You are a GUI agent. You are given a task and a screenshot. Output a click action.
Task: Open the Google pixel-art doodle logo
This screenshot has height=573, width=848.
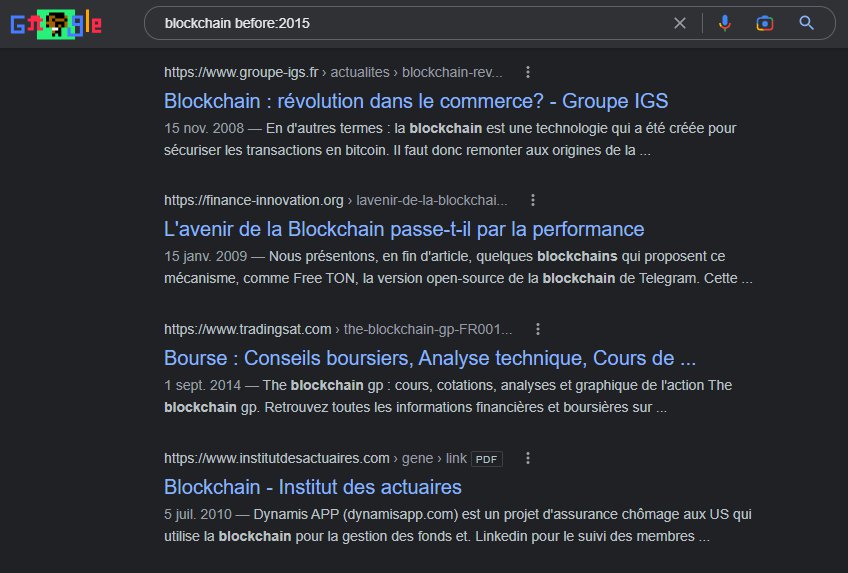tap(56, 23)
